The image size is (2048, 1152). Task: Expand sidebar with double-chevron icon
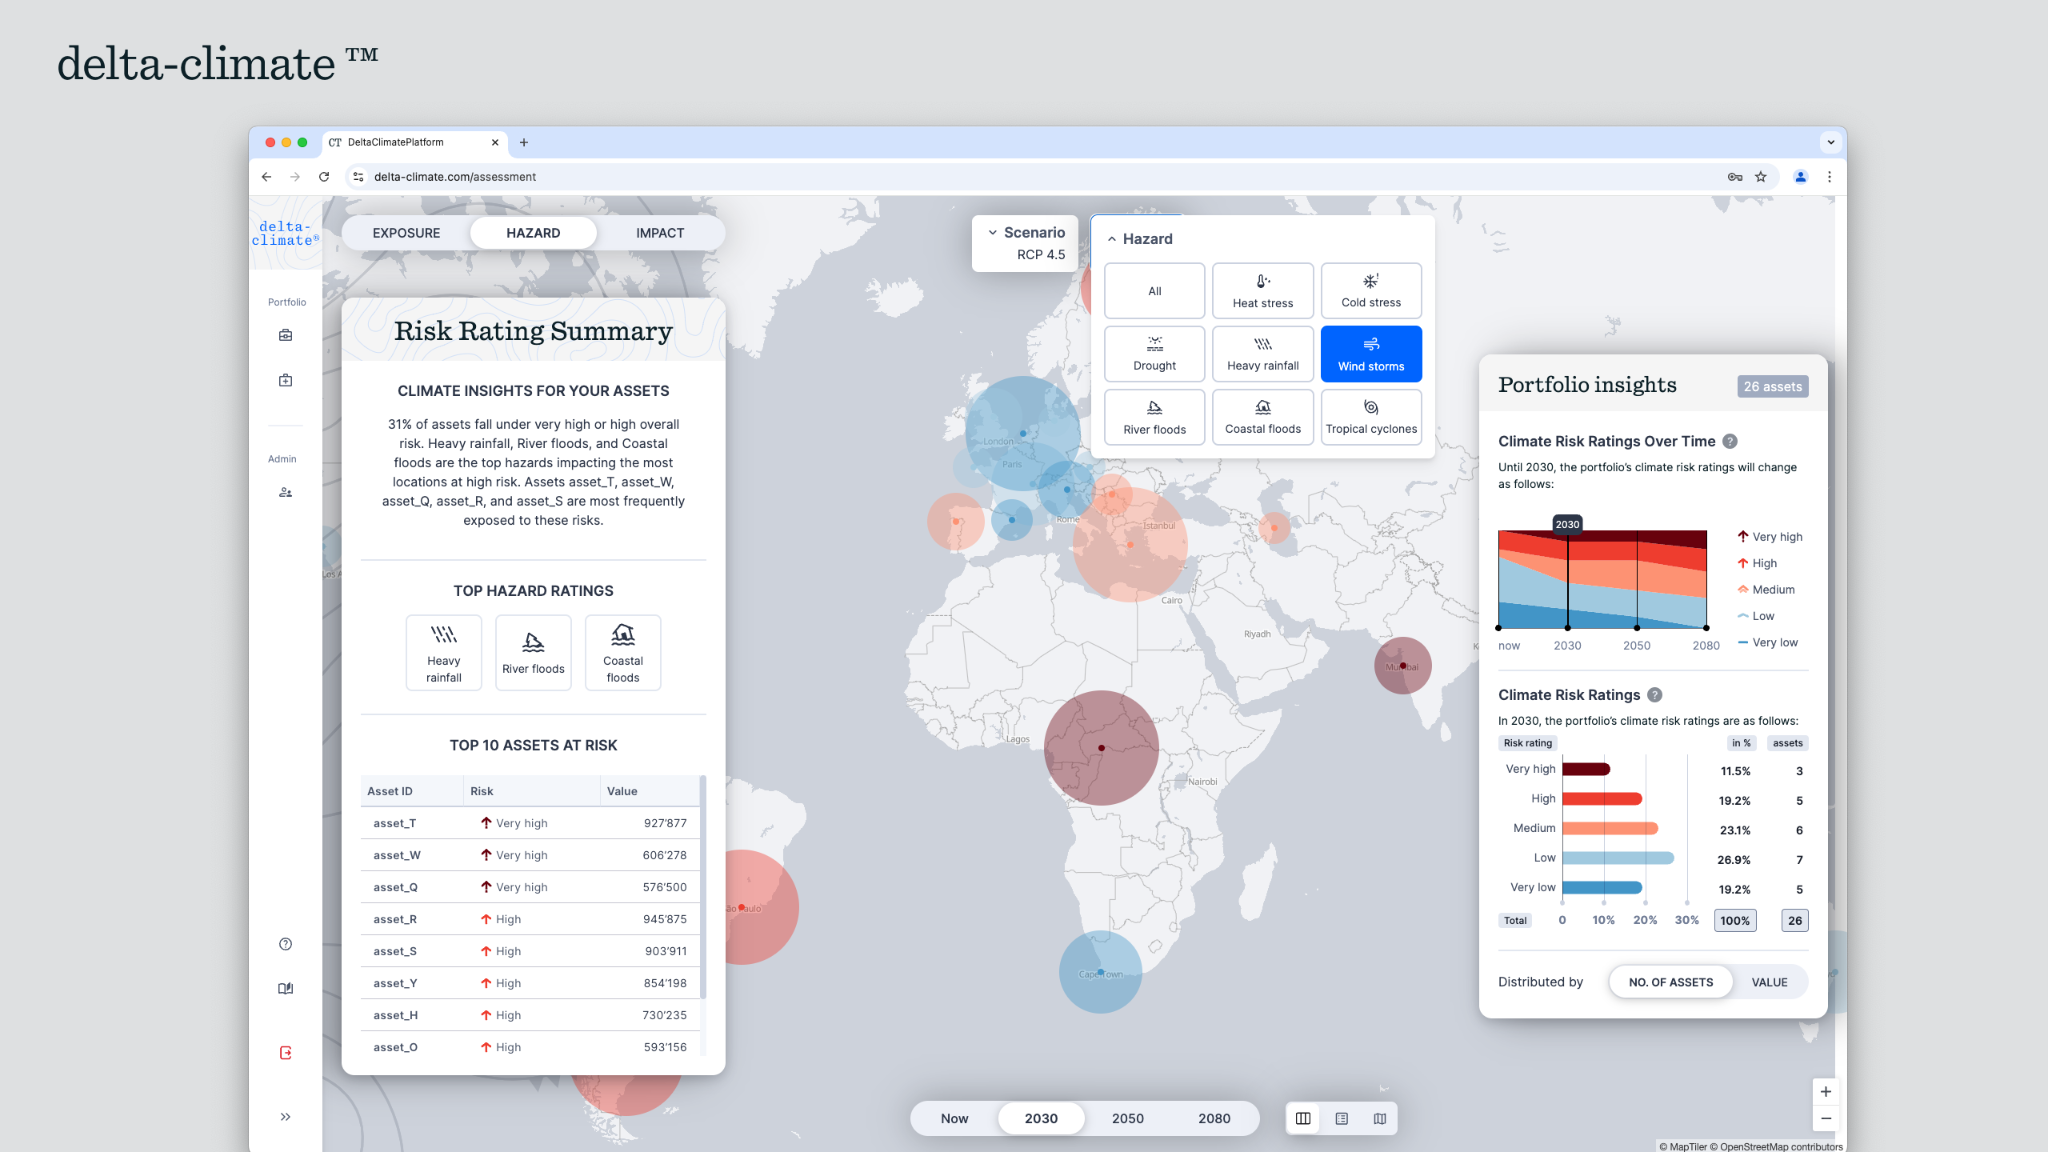pyautogui.click(x=285, y=1117)
